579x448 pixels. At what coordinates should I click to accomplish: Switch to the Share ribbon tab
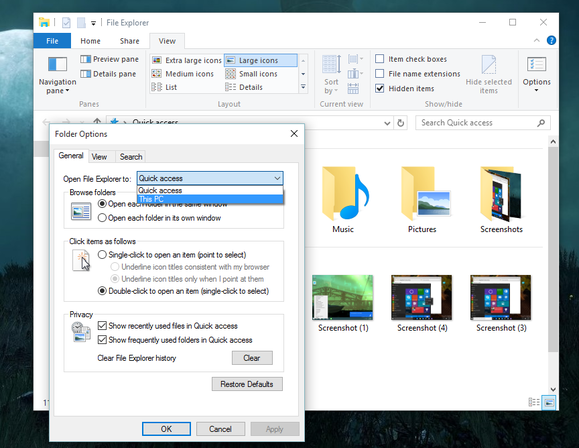pyautogui.click(x=130, y=41)
